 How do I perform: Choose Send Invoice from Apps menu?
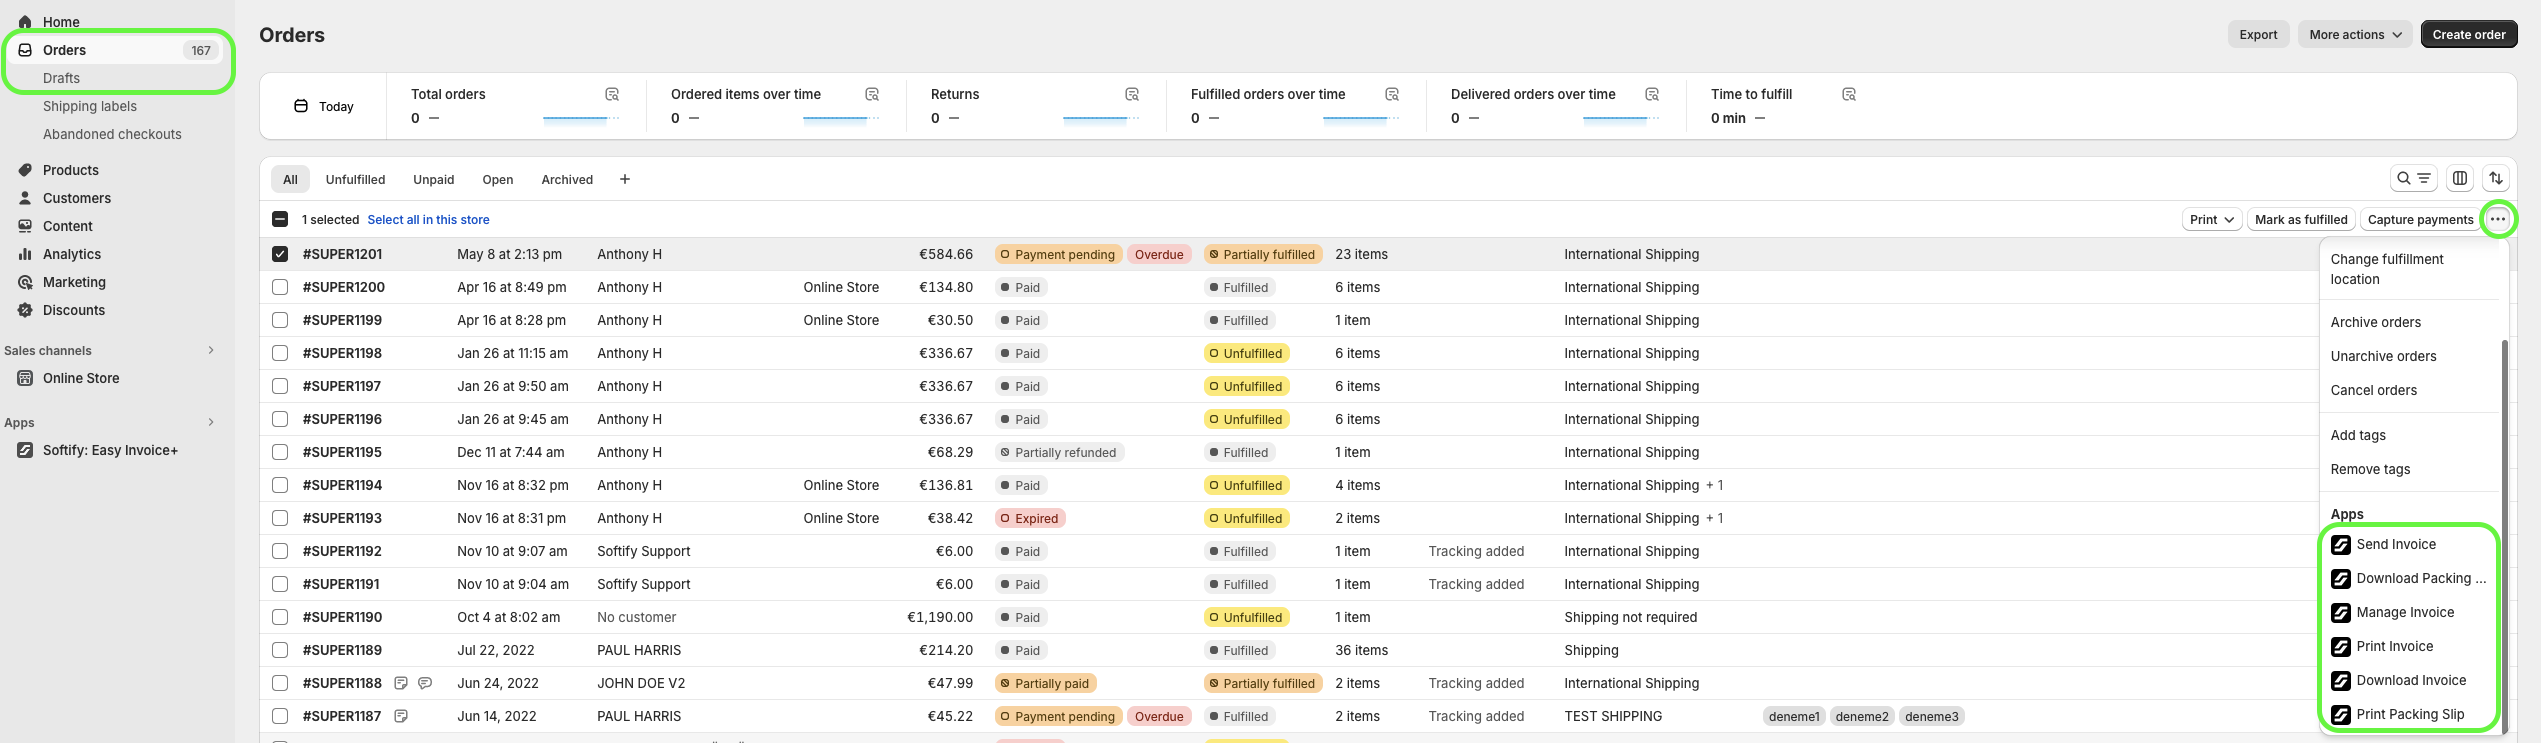coord(2395,545)
